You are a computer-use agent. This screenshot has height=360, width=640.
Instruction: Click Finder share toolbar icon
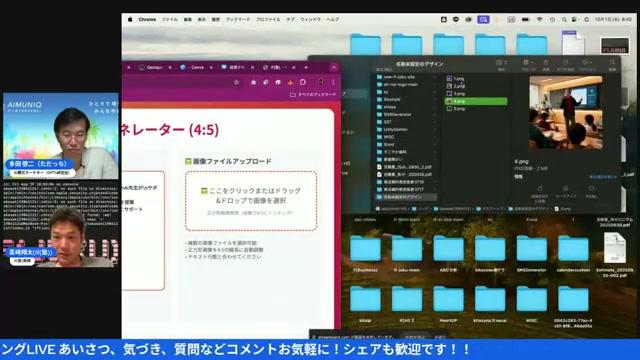click(x=546, y=62)
